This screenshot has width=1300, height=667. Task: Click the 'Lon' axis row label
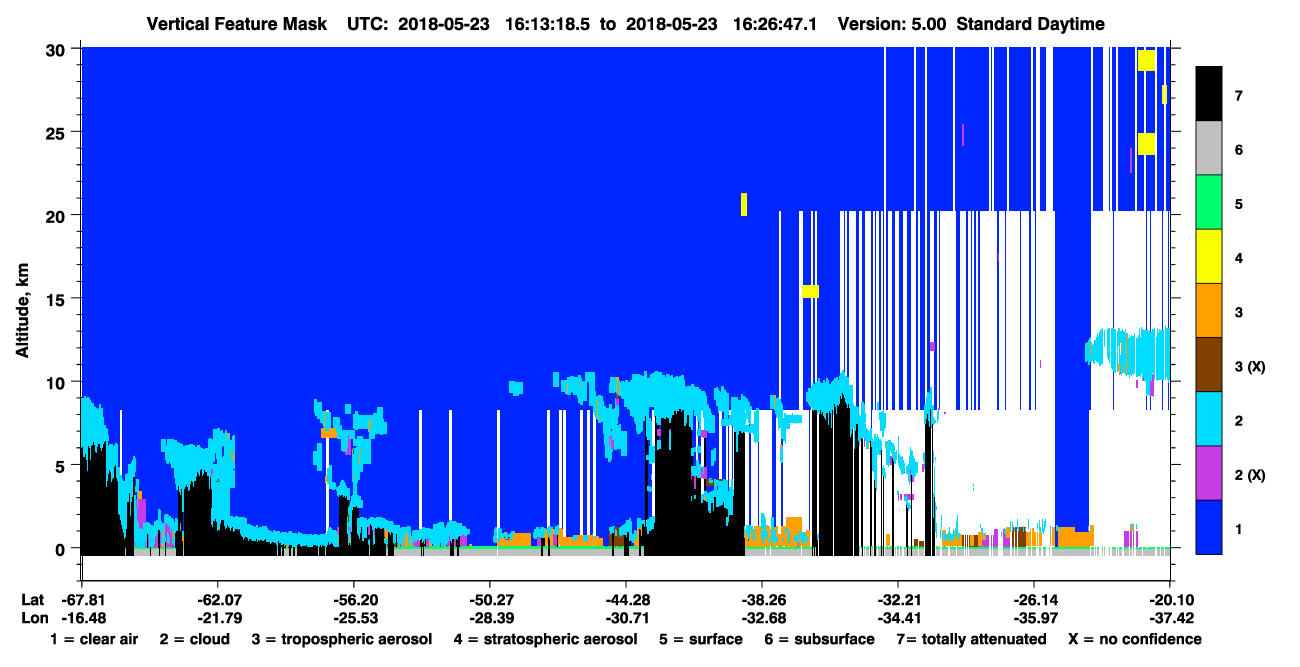coord(33,617)
